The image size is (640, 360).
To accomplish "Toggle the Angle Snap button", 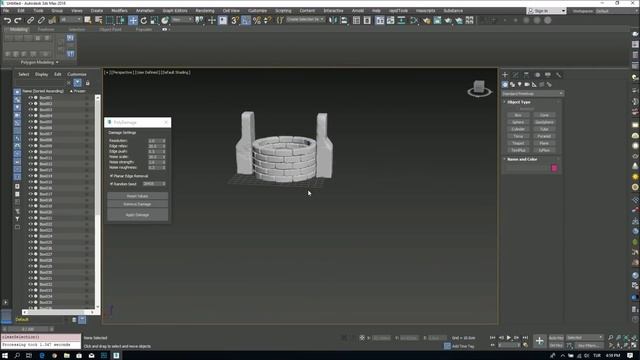I will coord(246,20).
